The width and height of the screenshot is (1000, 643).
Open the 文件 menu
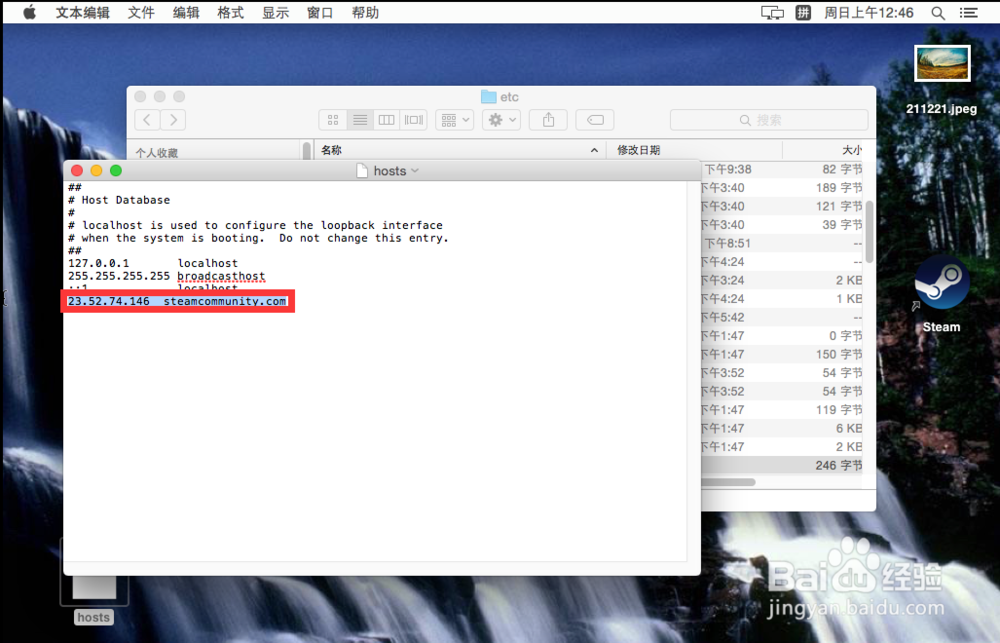click(141, 12)
